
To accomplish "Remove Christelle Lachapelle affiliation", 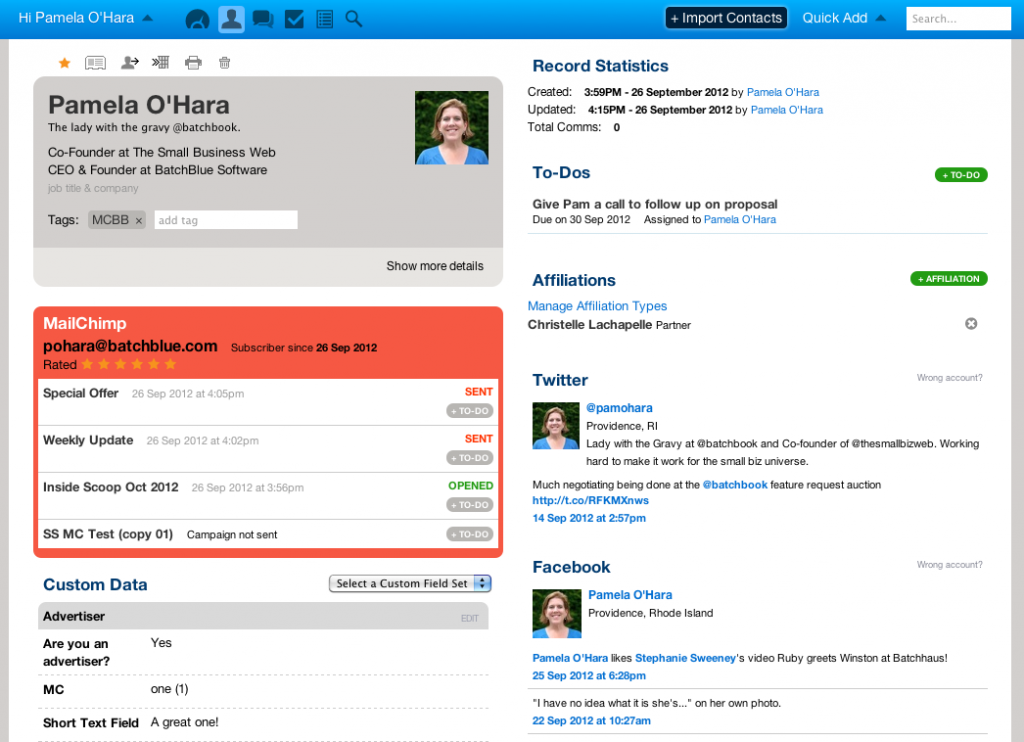I will [x=970, y=324].
